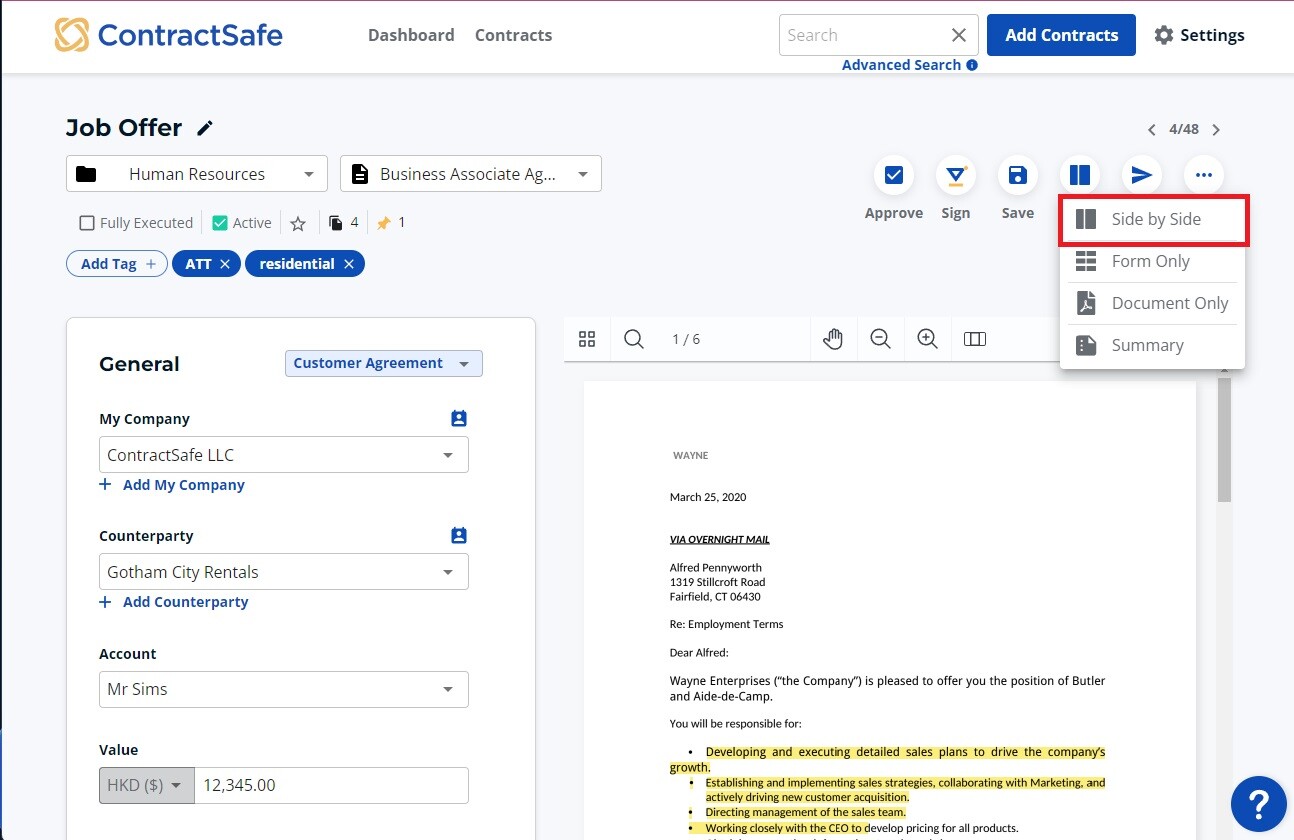Go to the Dashboard tab
Screen dimensions: 1294x840
[x=411, y=35]
